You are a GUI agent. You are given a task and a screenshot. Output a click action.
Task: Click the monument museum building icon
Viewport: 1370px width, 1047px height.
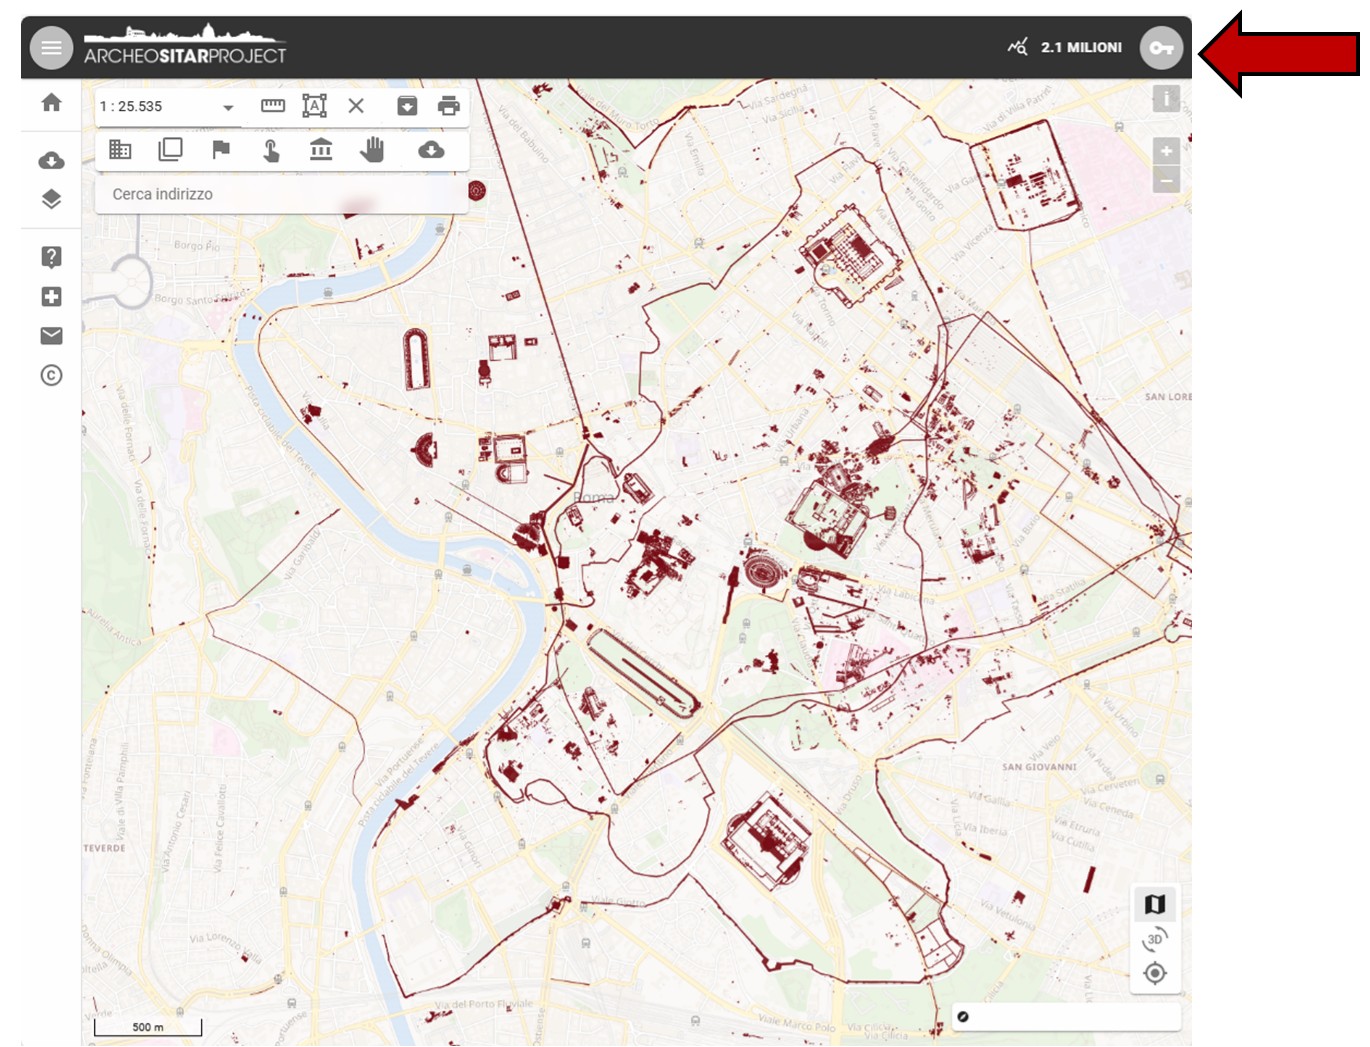click(x=321, y=150)
